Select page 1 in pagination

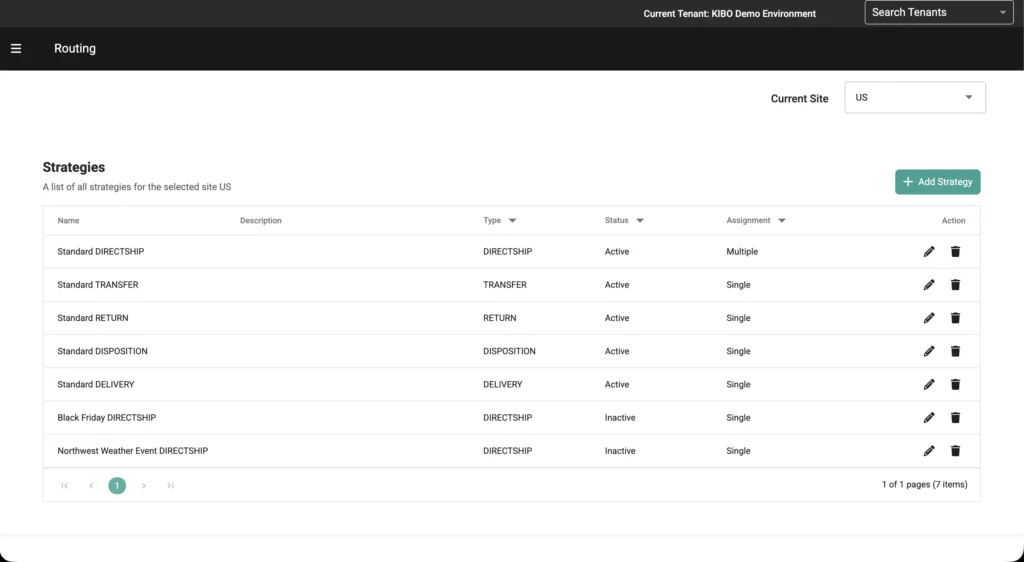[x=117, y=485]
